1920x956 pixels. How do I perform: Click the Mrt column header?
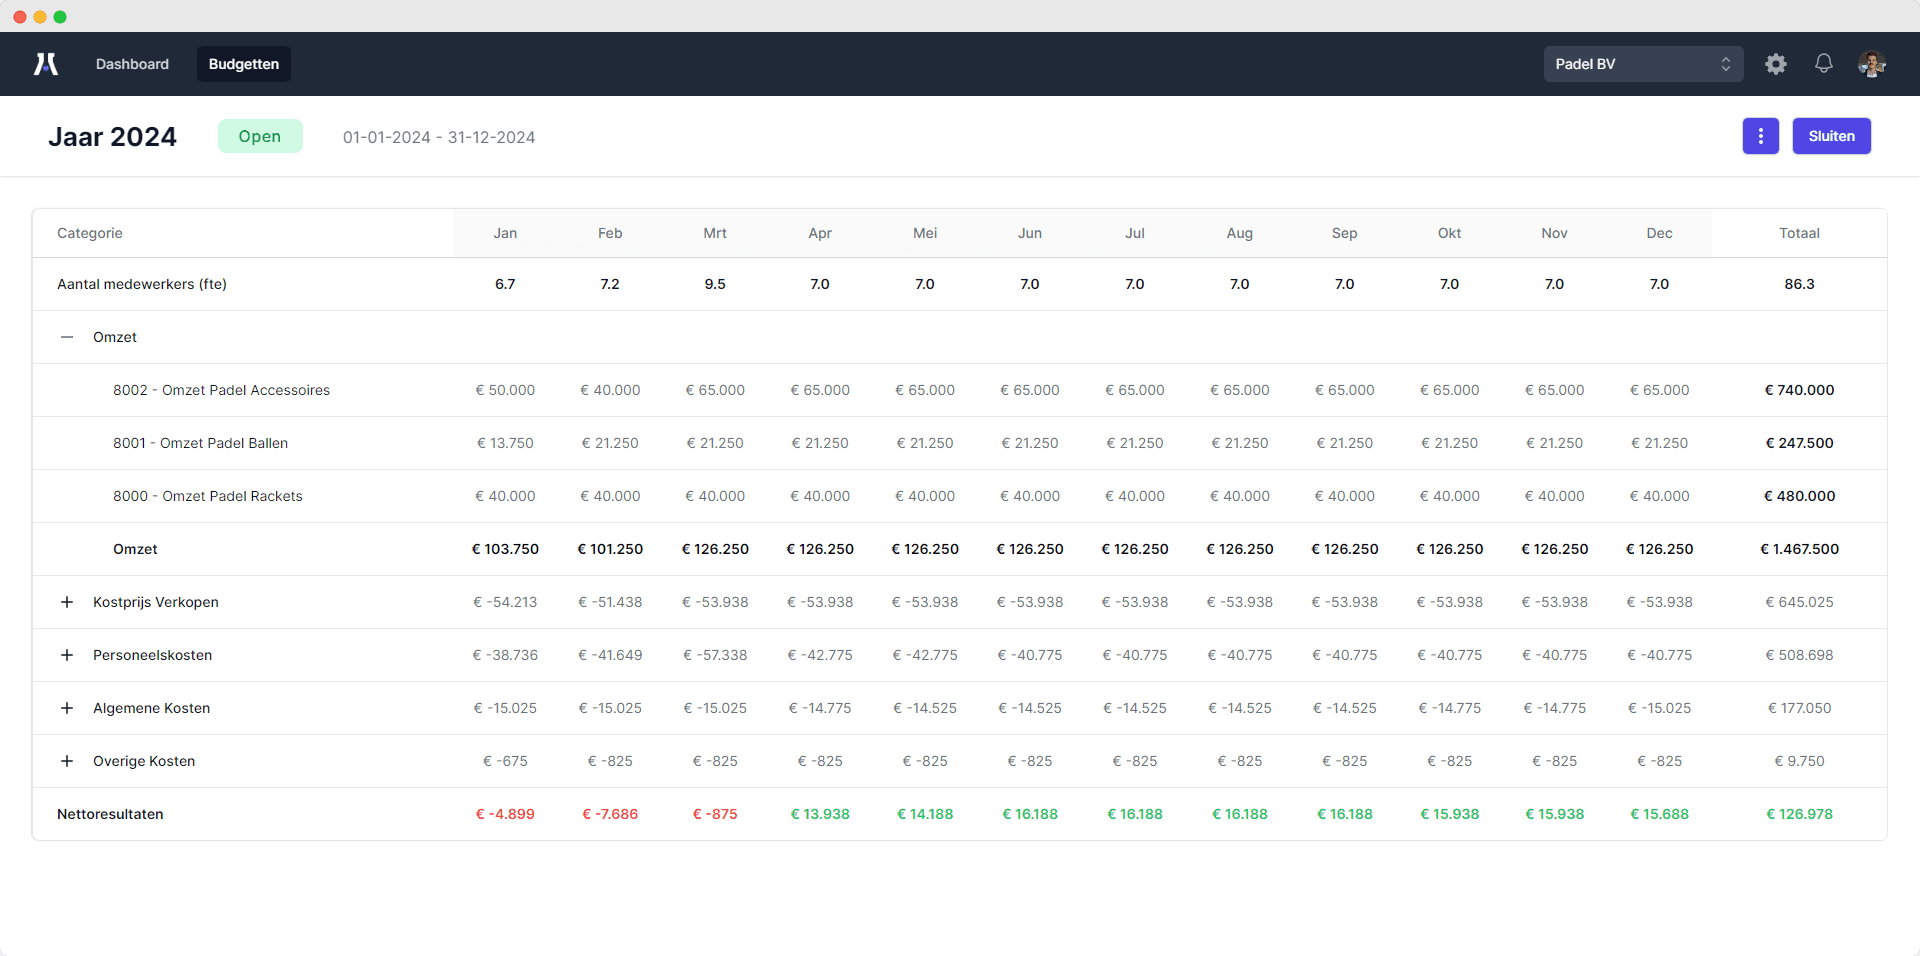pos(715,233)
